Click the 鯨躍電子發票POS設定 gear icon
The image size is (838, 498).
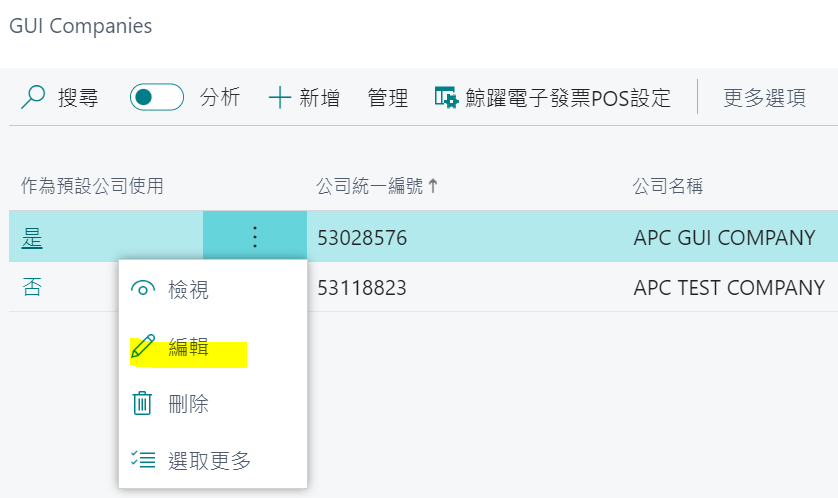tap(446, 97)
